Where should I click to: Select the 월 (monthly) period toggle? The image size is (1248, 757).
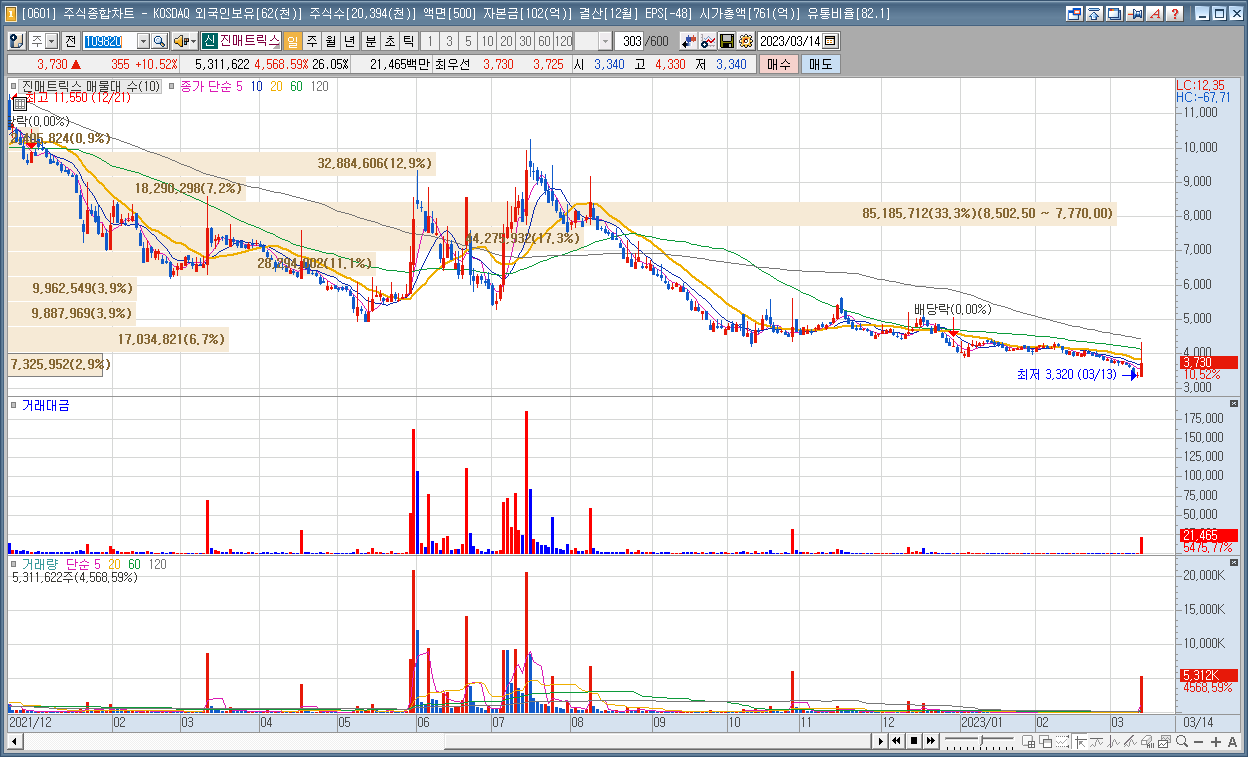point(330,41)
